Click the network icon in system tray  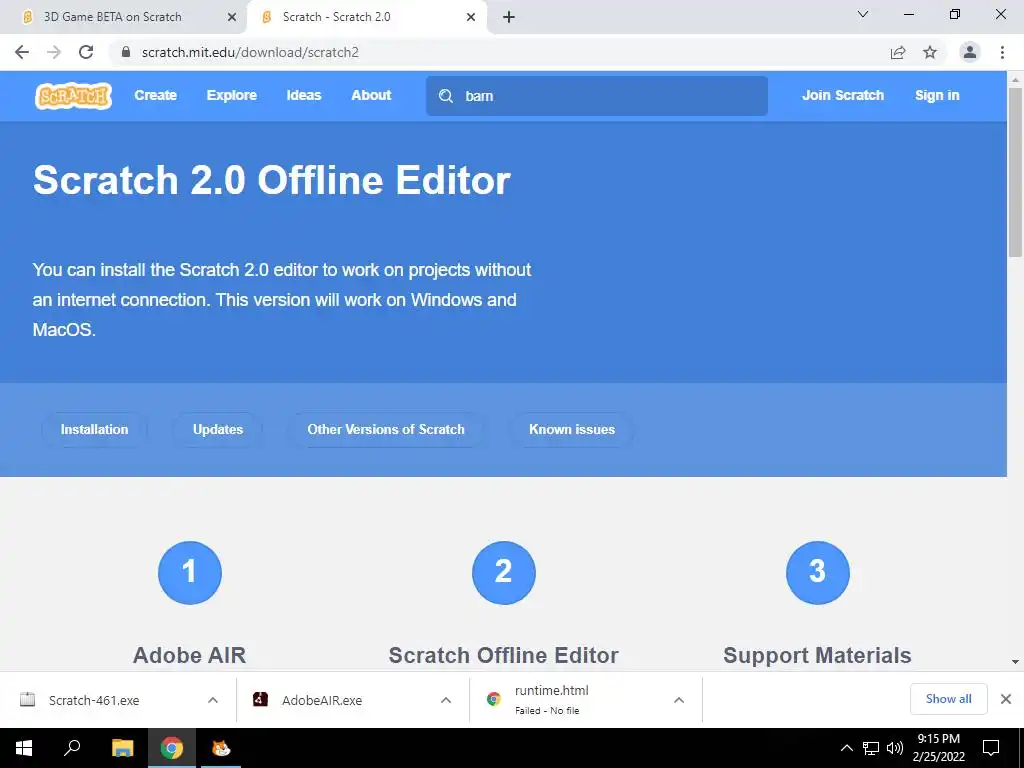[x=871, y=748]
